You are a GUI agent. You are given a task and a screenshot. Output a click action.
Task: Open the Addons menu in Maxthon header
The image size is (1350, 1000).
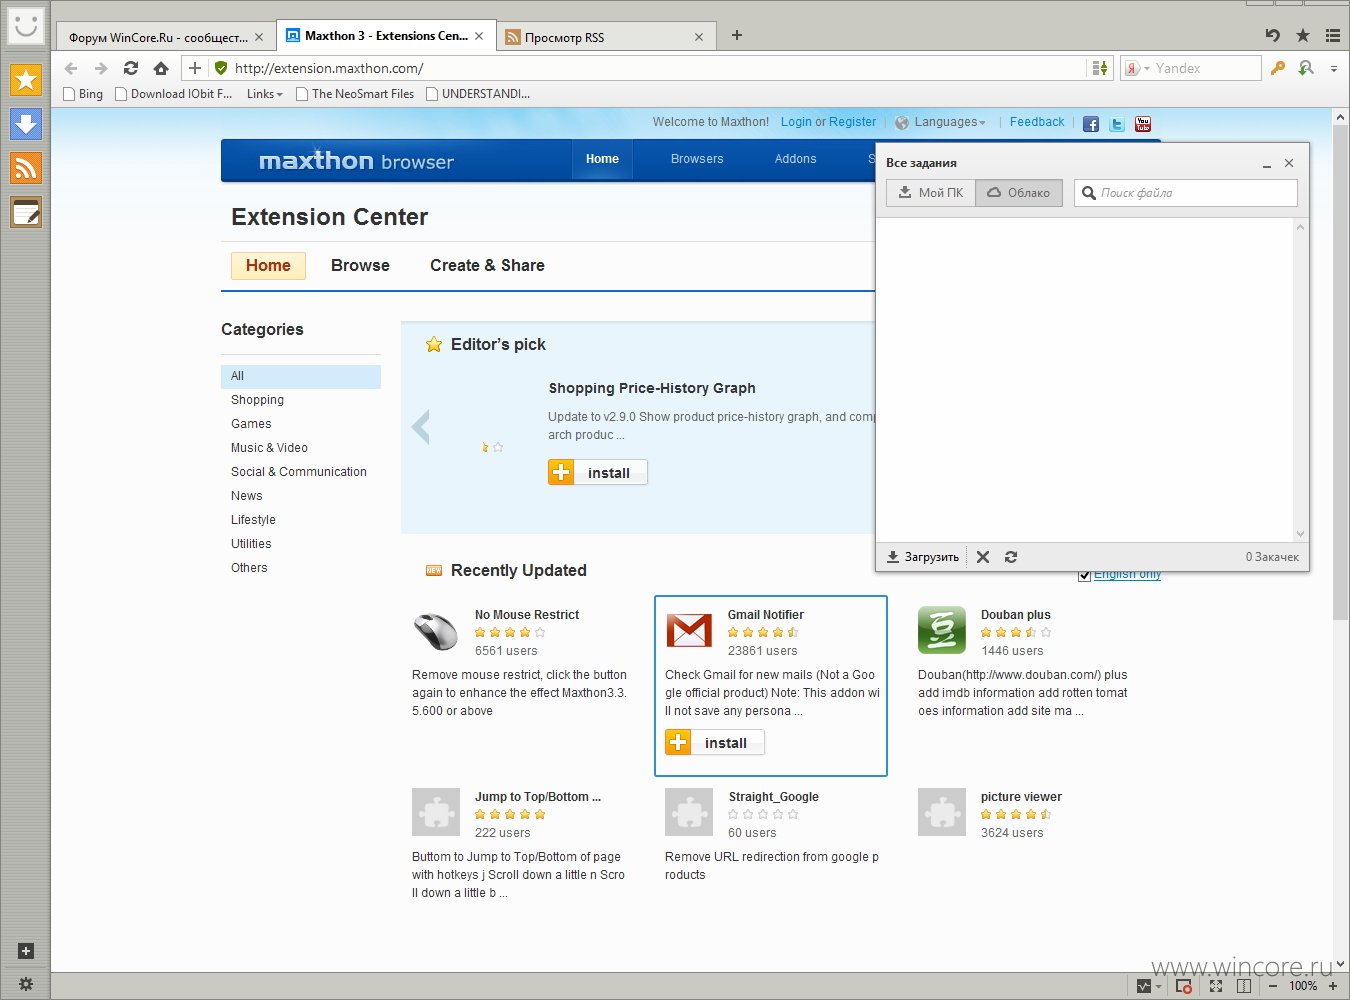(x=796, y=159)
